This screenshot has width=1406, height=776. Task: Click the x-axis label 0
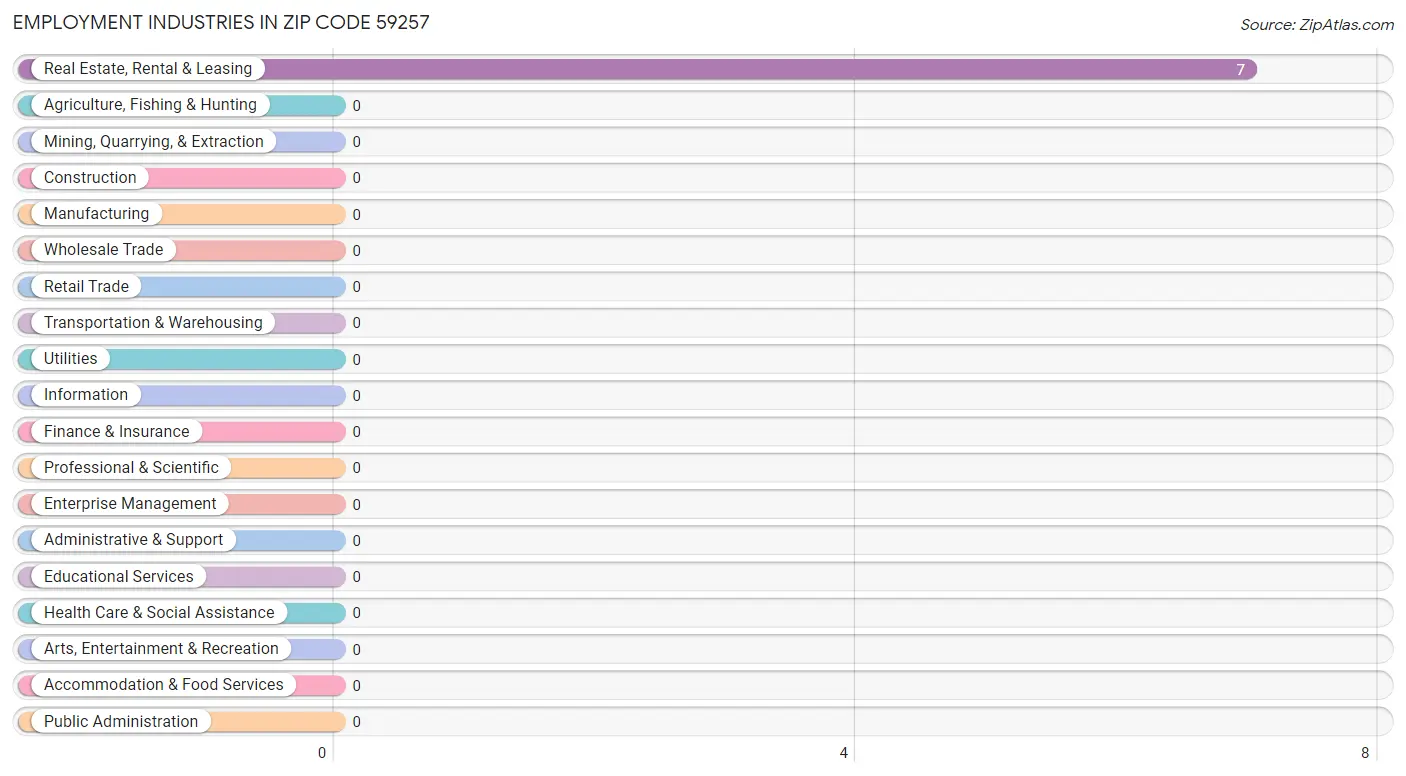coord(322,753)
